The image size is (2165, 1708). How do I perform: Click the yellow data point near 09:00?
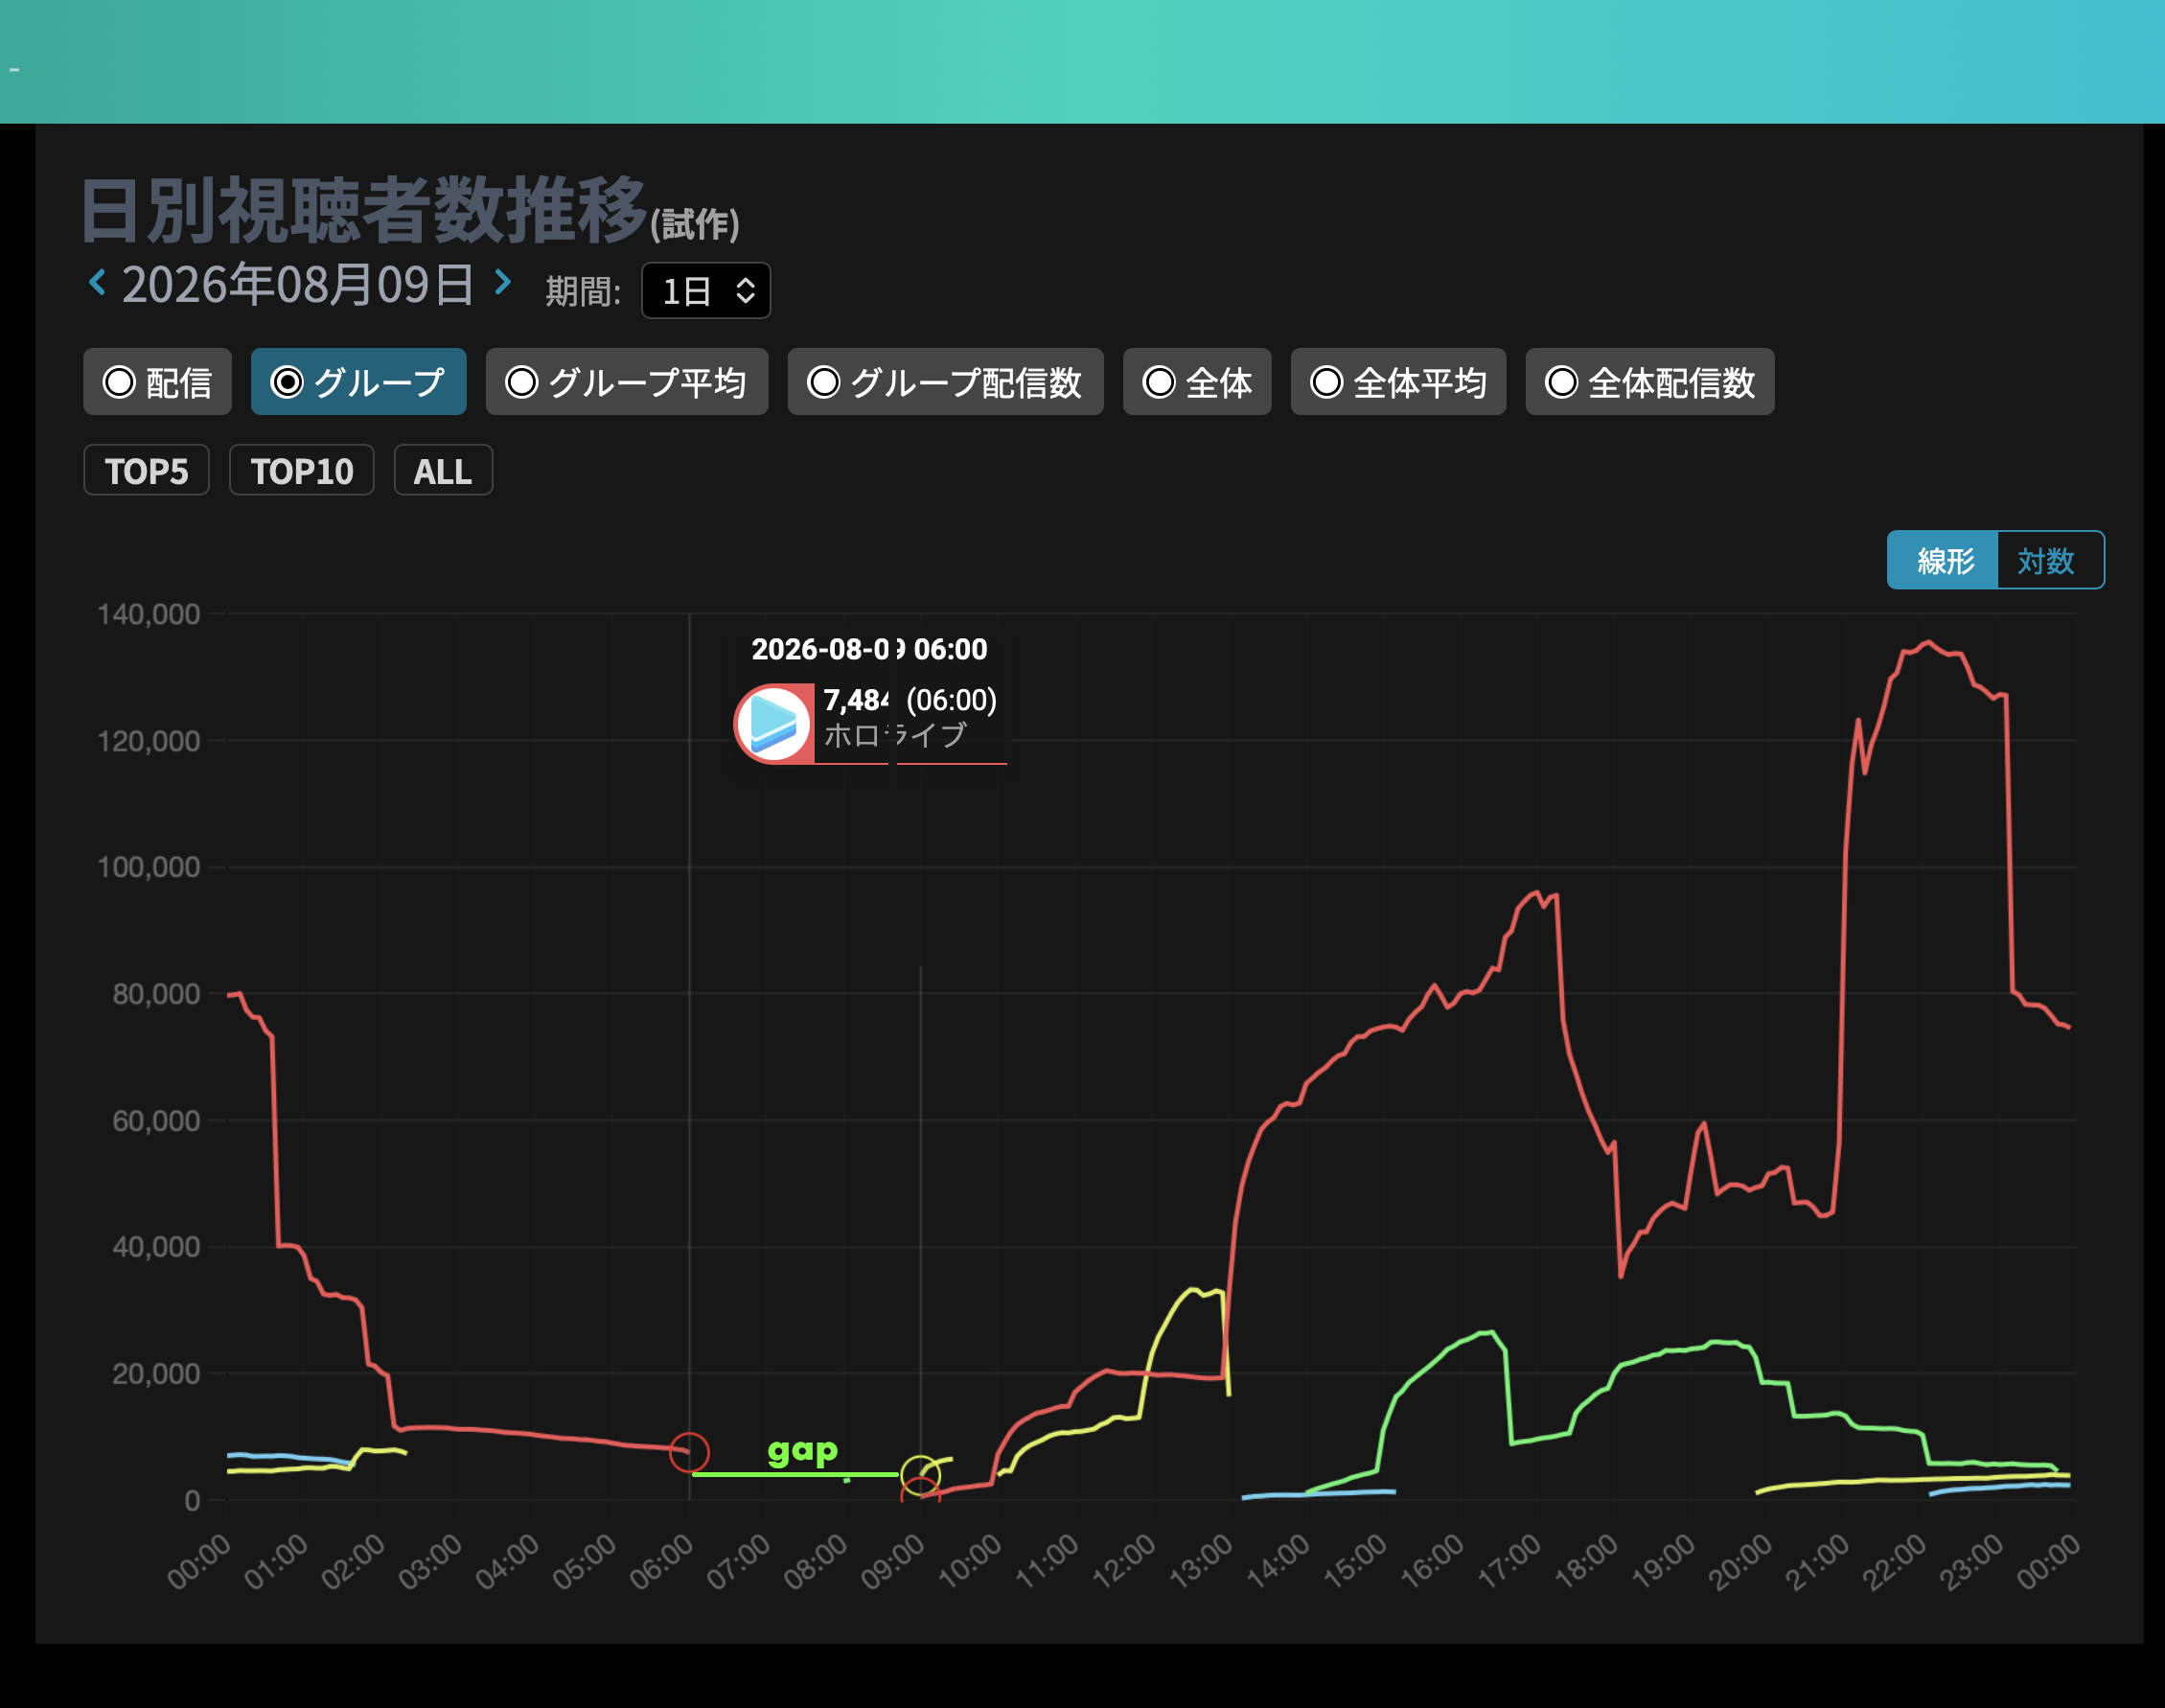pos(920,1474)
